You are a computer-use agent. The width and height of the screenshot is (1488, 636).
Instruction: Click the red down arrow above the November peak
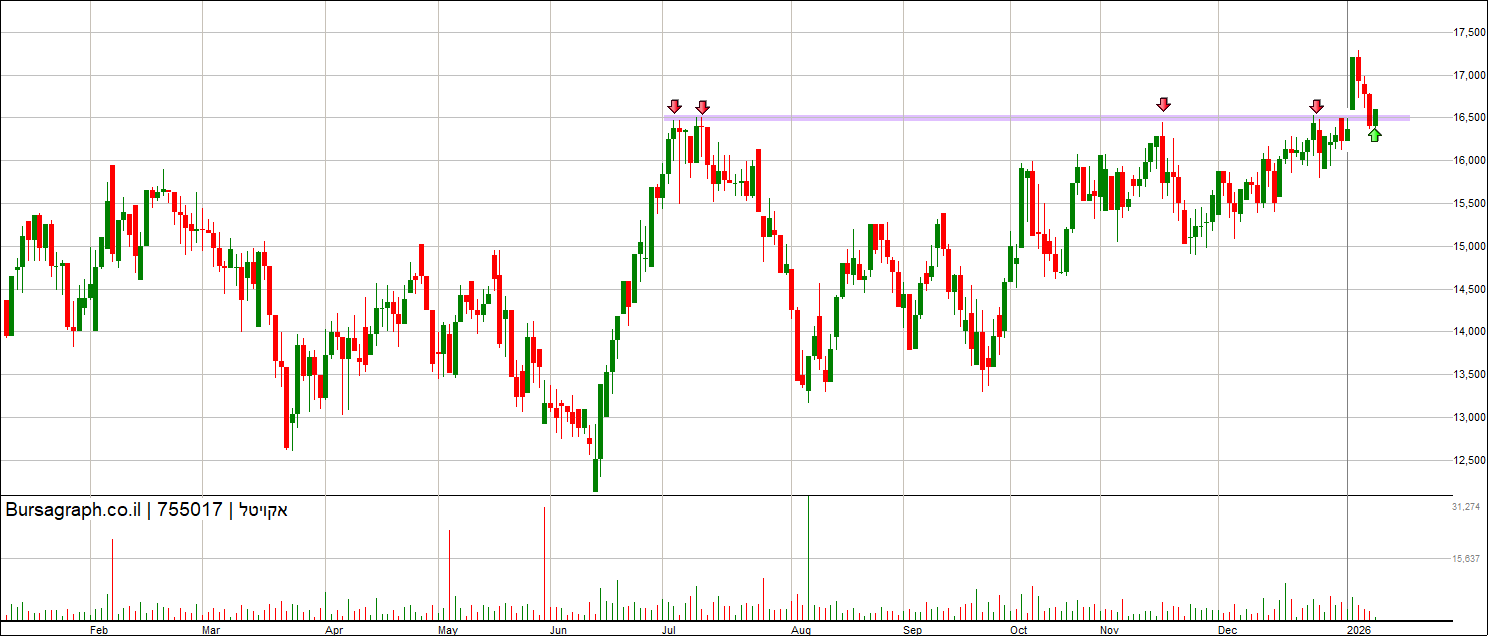coord(1163,105)
